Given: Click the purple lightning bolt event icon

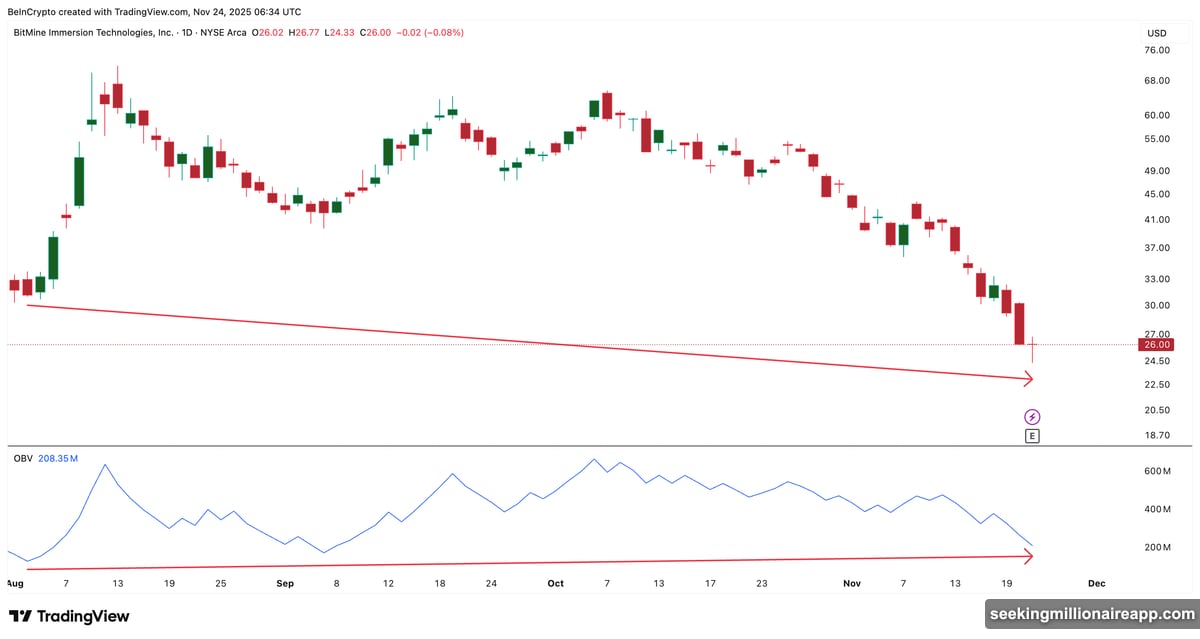Looking at the screenshot, I should pyautogui.click(x=1032, y=416).
